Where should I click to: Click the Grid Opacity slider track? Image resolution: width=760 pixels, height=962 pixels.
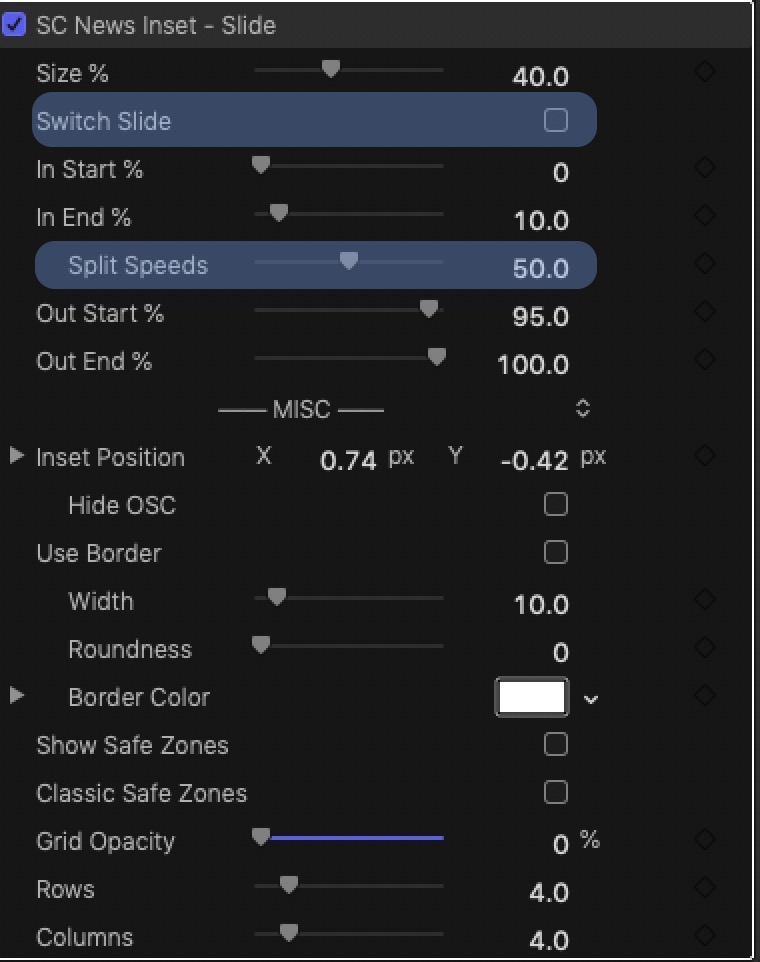click(349, 838)
